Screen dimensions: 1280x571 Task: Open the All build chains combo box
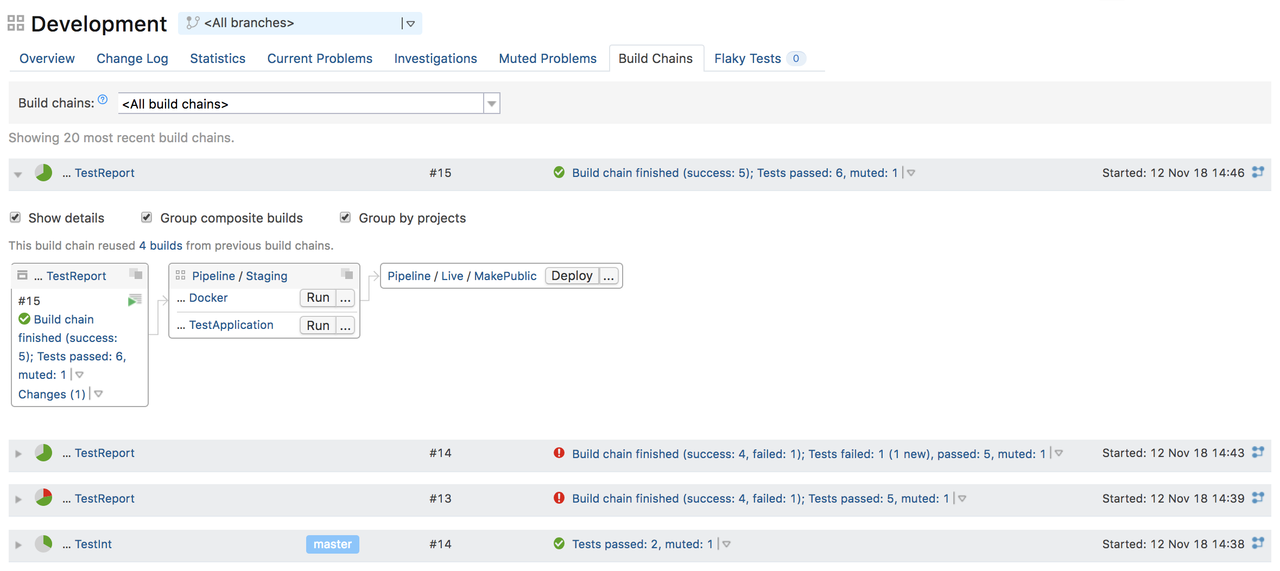click(309, 103)
